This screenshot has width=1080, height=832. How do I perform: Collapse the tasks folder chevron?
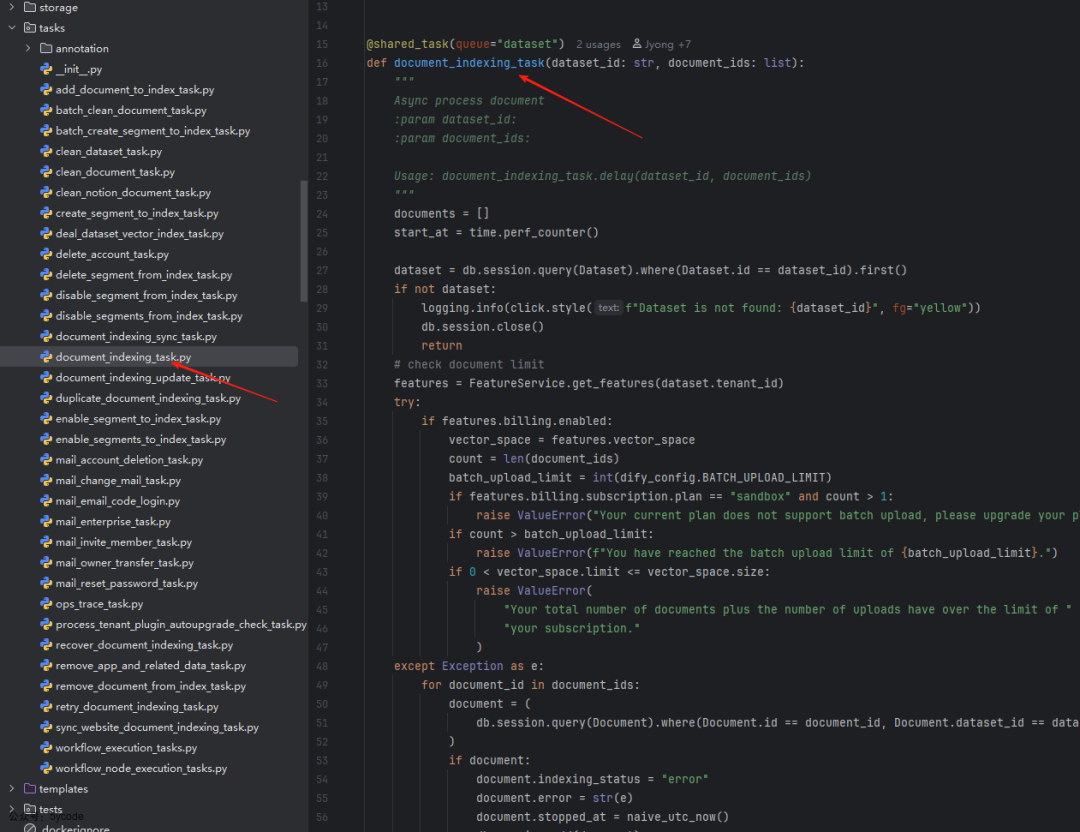click(x=12, y=28)
